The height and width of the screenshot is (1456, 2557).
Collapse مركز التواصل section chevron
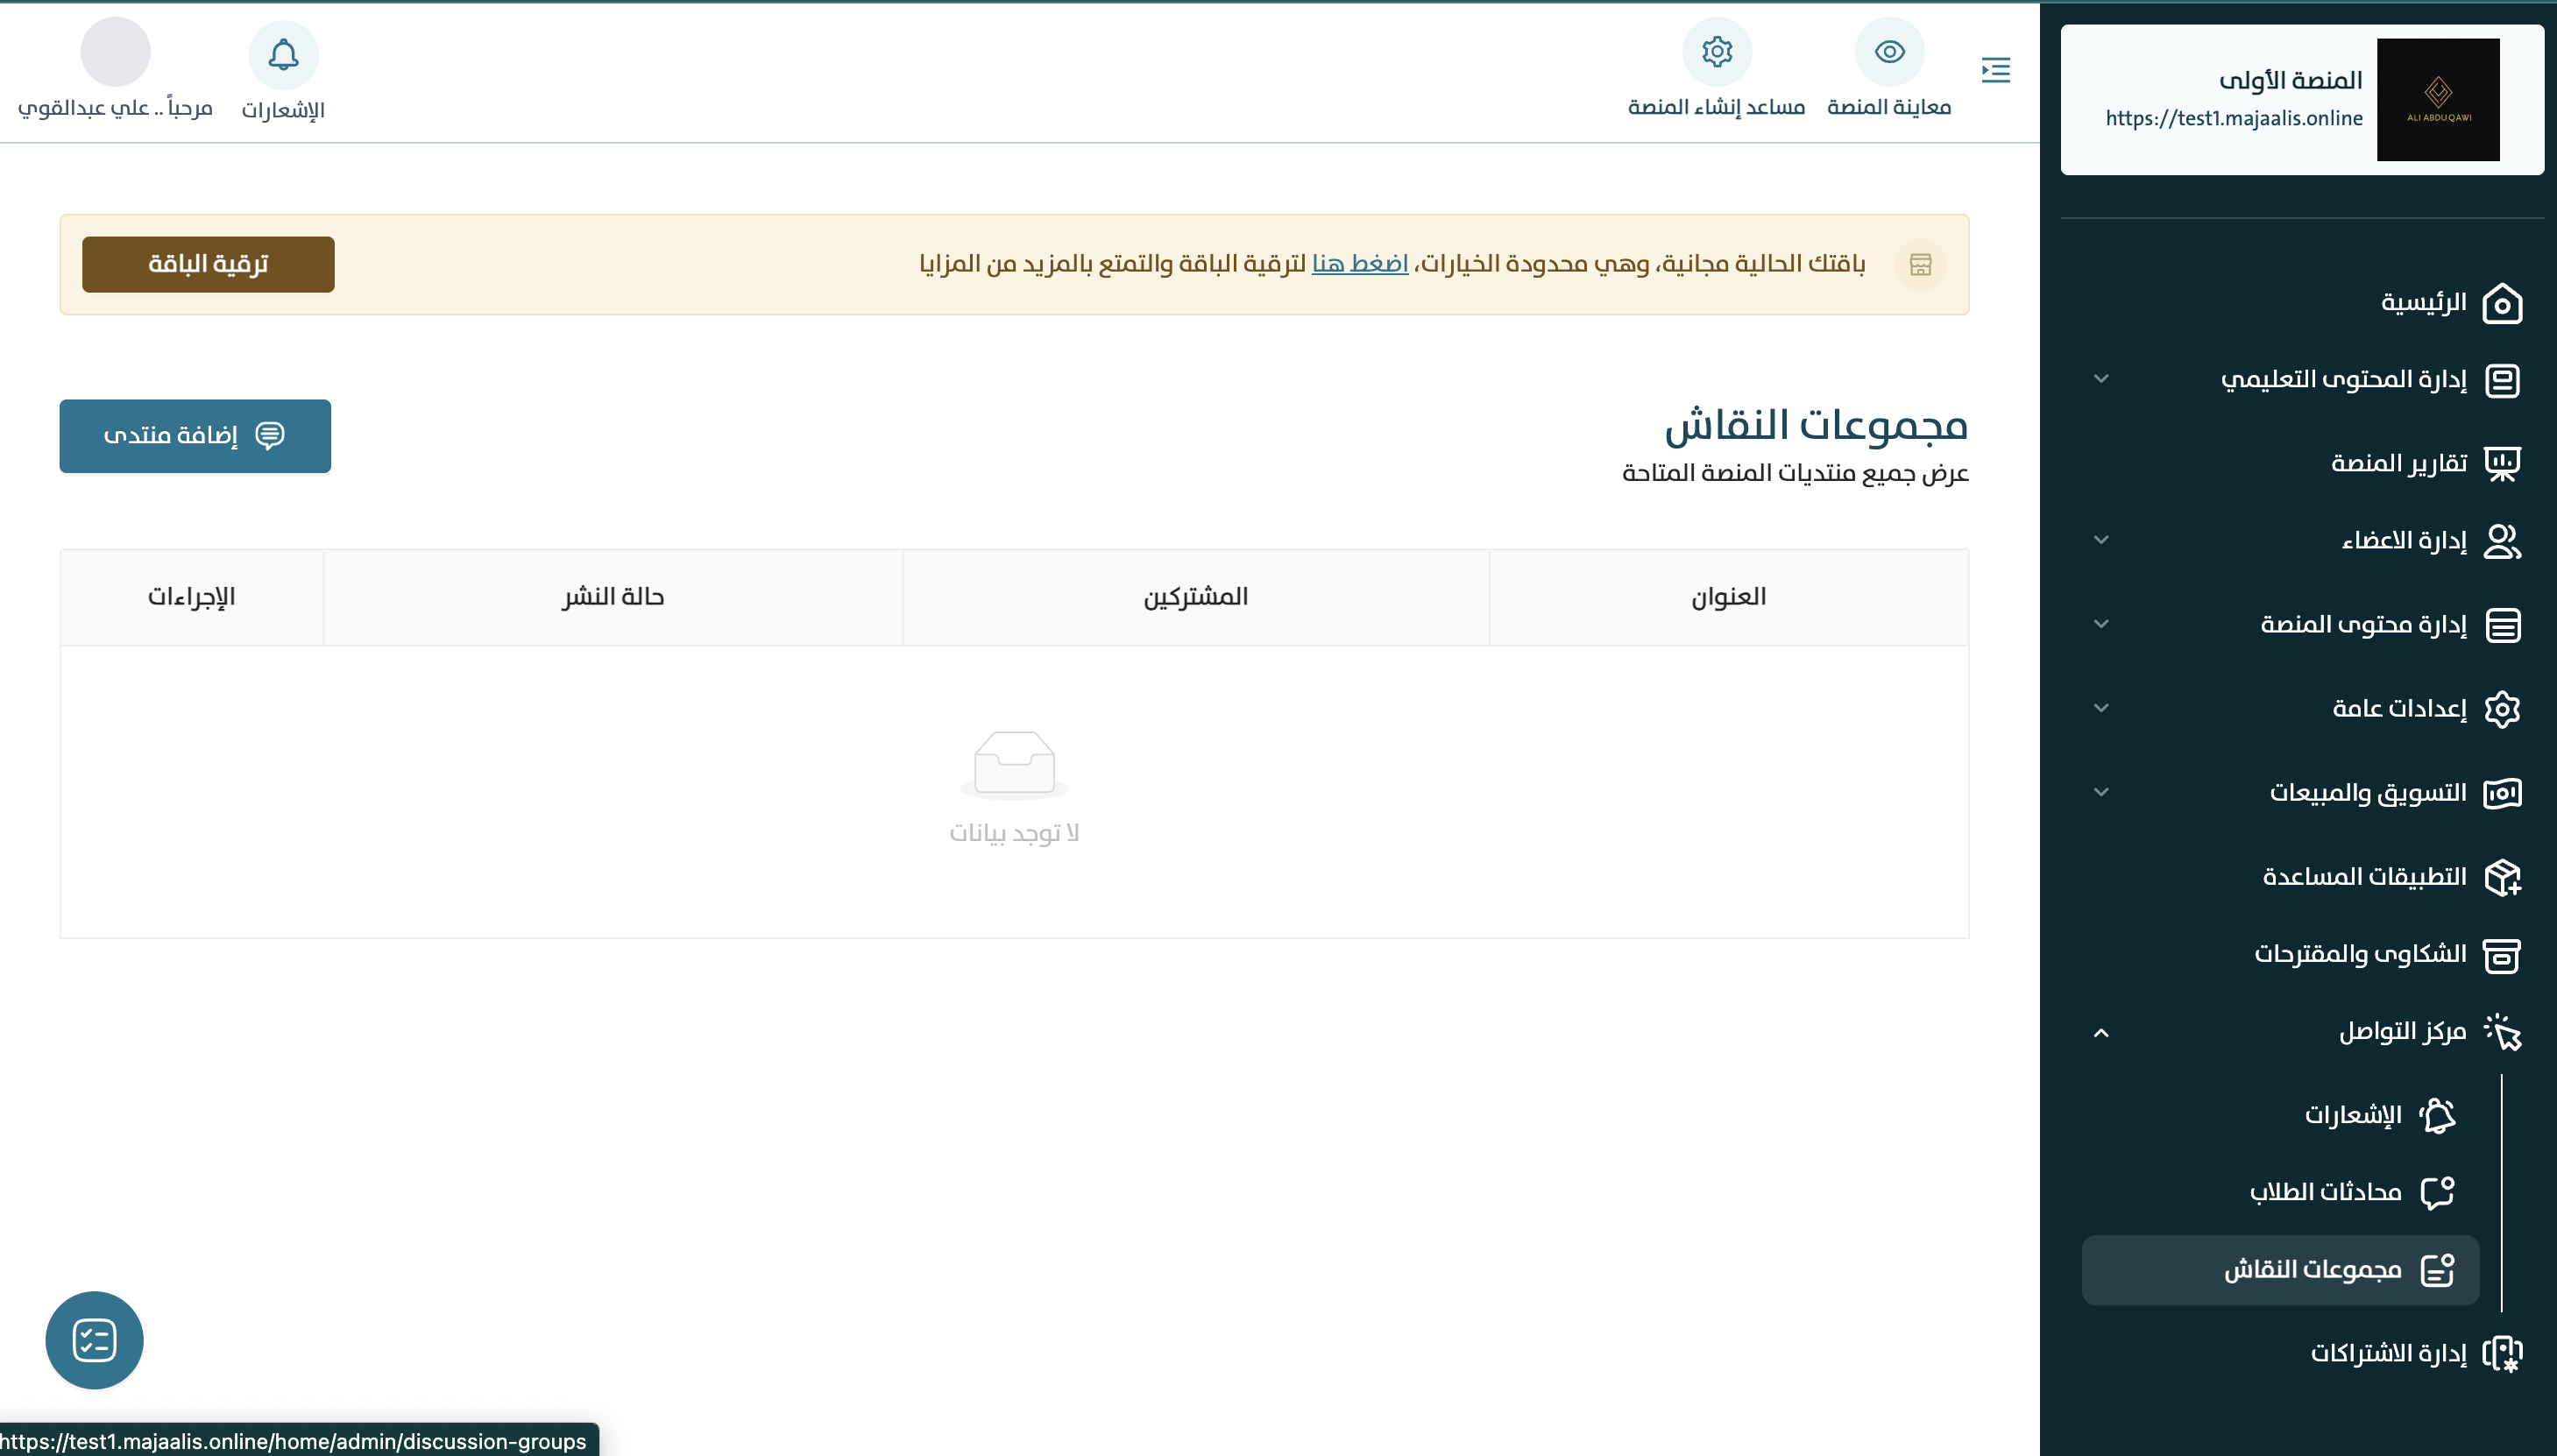click(2101, 1033)
